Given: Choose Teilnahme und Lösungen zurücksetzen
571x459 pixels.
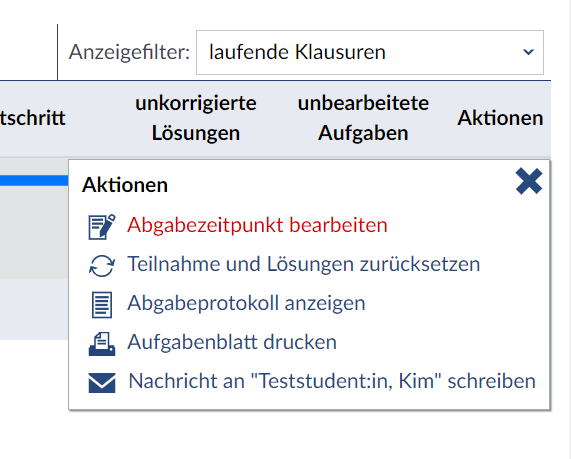Looking at the screenshot, I should (x=303, y=264).
